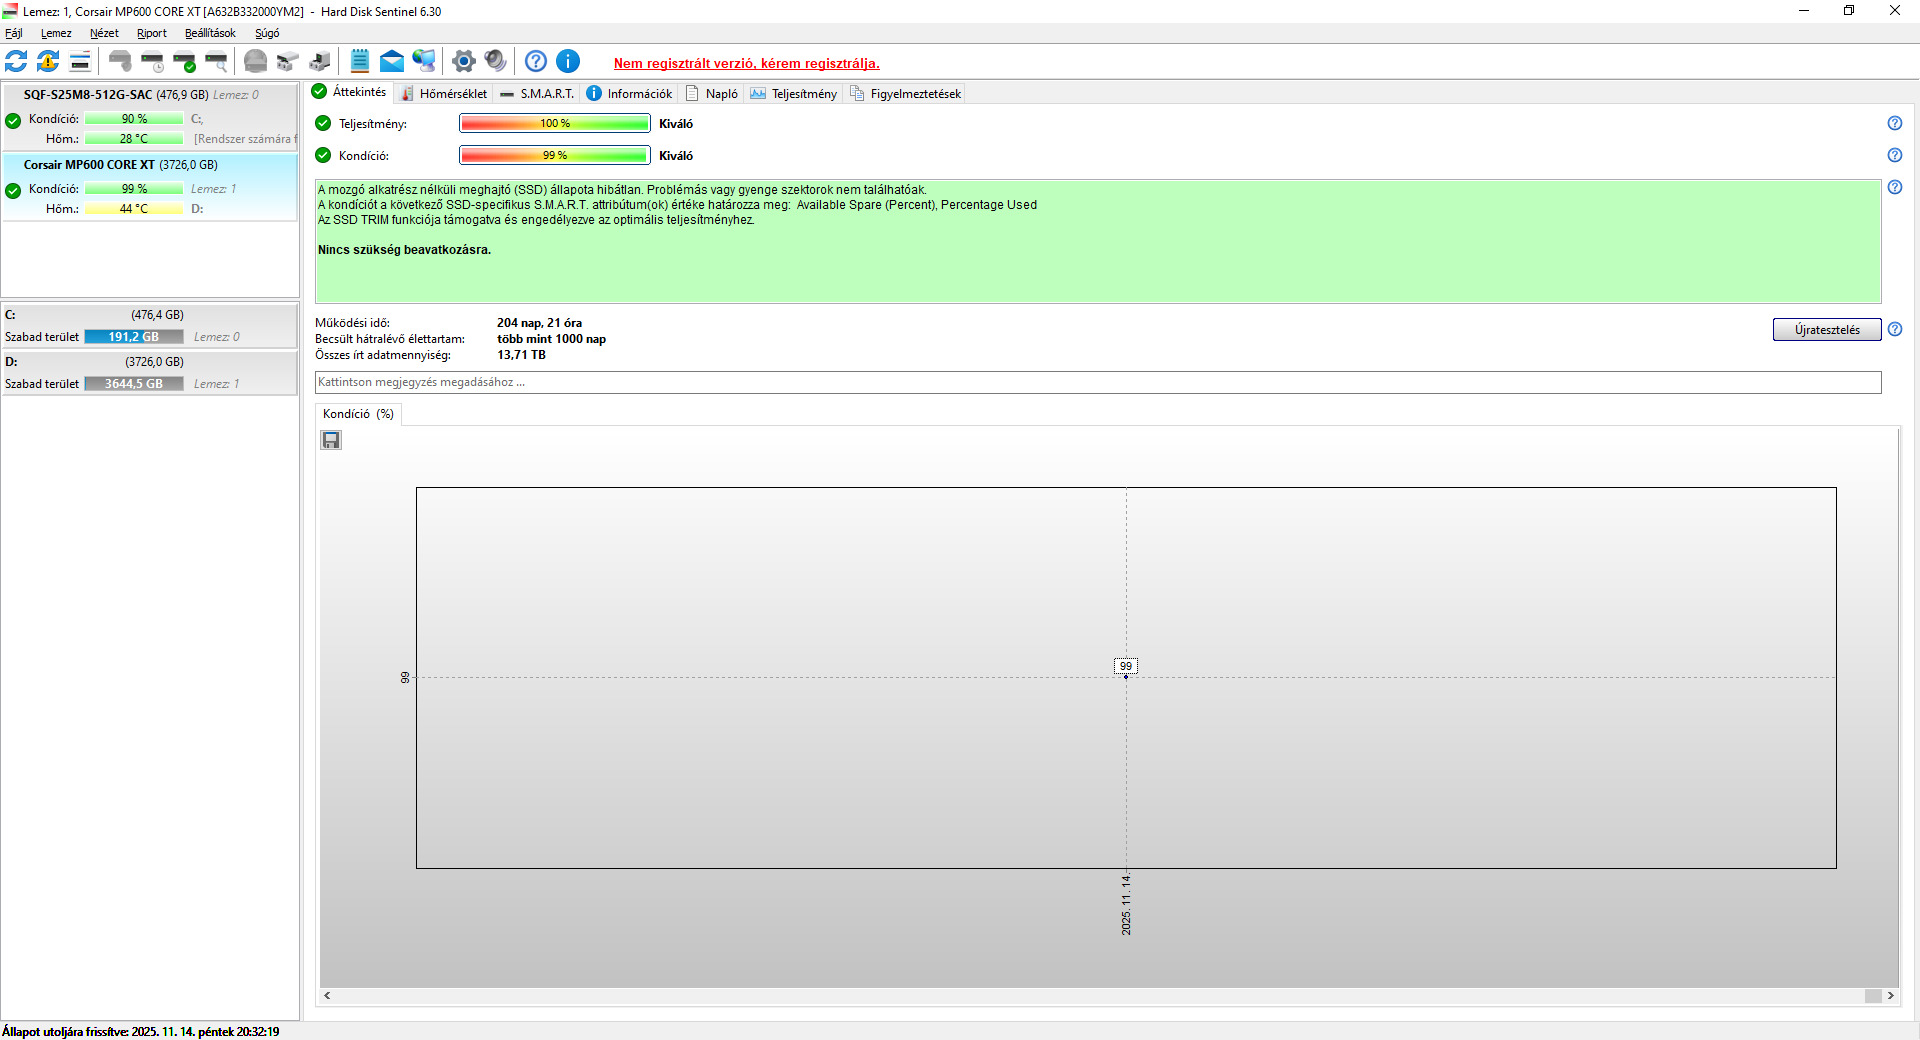Viewport: 1920px width, 1040px height.
Task: Click the comment input field
Action: (x=1098, y=382)
